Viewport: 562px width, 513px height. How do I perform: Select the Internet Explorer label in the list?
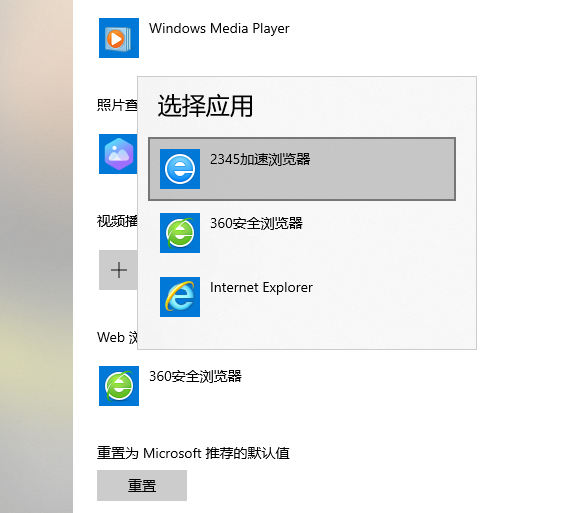pos(261,287)
